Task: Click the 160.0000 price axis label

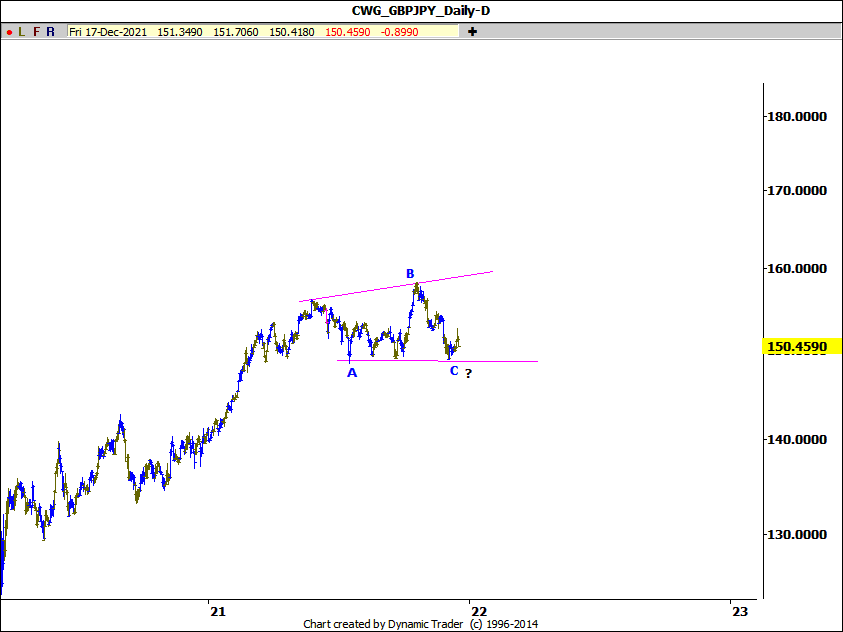Action: (796, 268)
